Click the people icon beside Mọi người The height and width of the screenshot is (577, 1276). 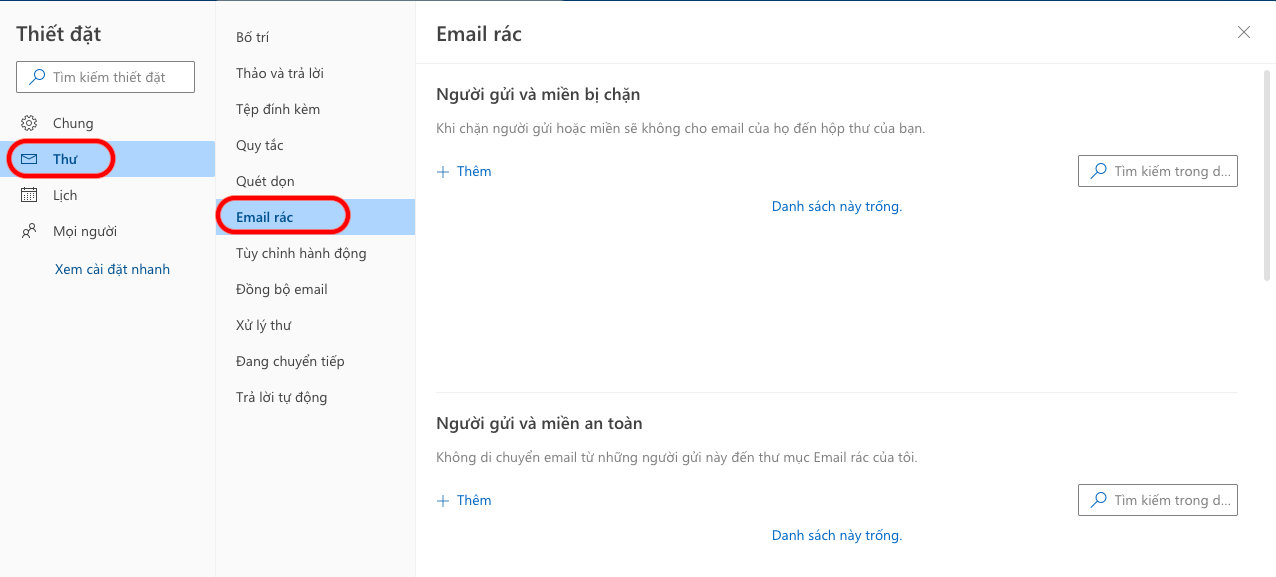pyautogui.click(x=29, y=231)
